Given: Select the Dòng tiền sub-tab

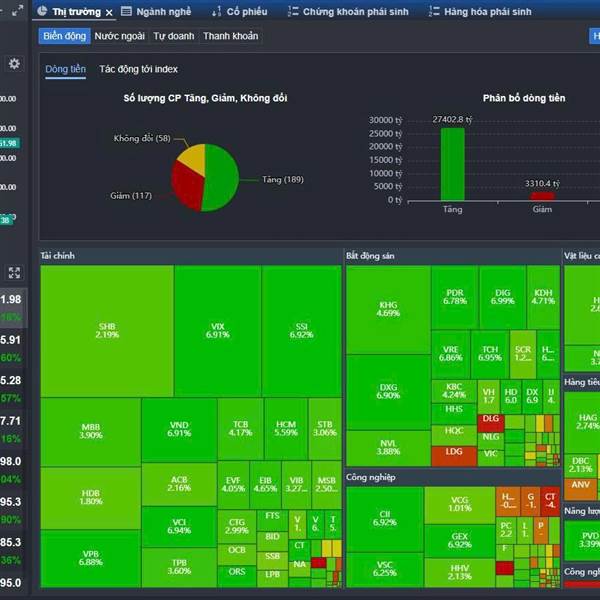Looking at the screenshot, I should [65, 70].
